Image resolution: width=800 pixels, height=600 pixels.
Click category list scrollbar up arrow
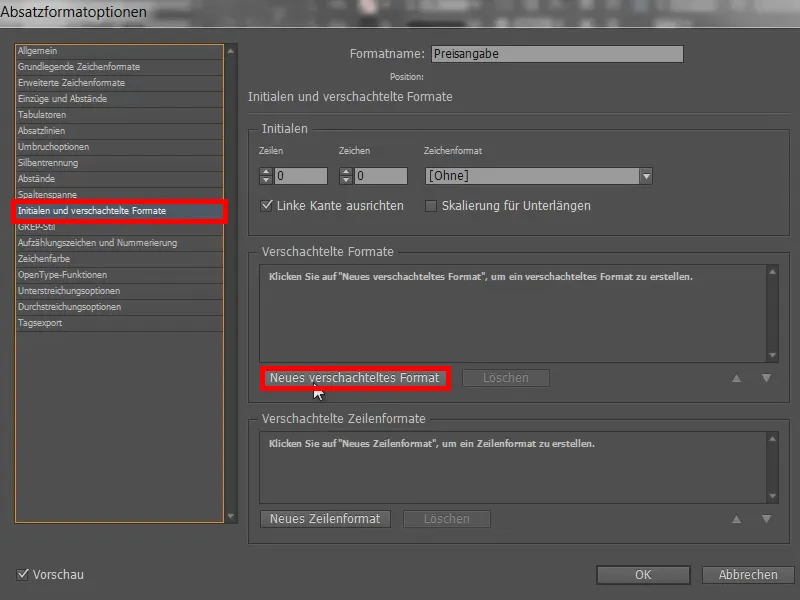[x=231, y=51]
